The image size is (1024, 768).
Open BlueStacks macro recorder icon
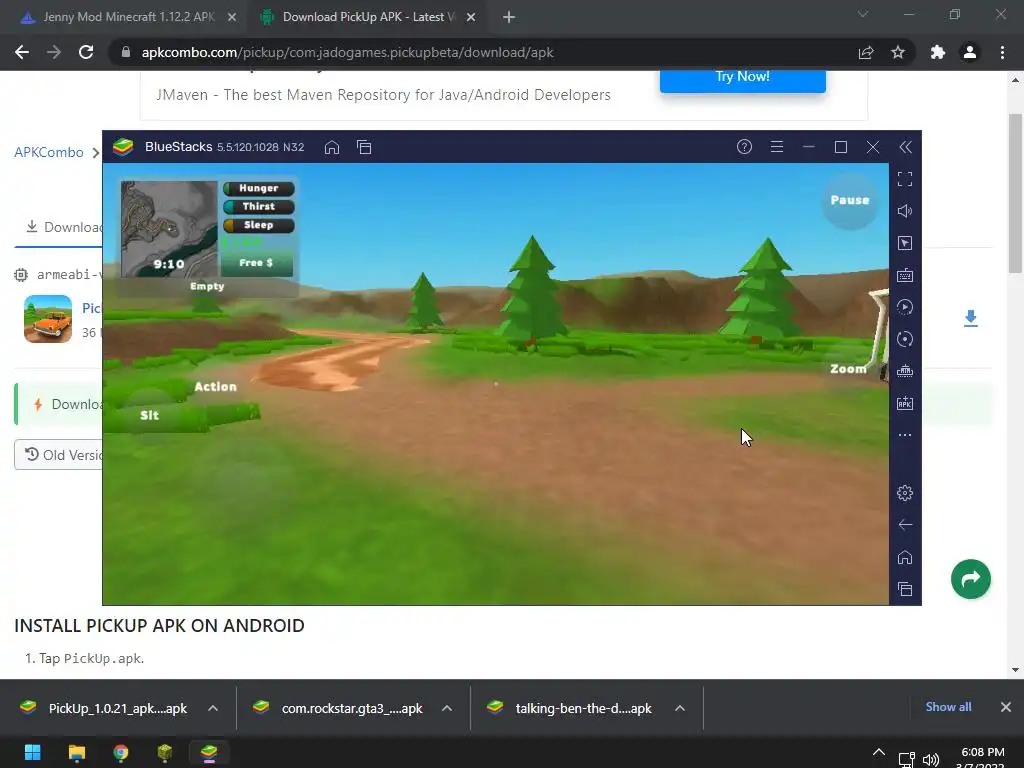pyautogui.click(x=905, y=307)
